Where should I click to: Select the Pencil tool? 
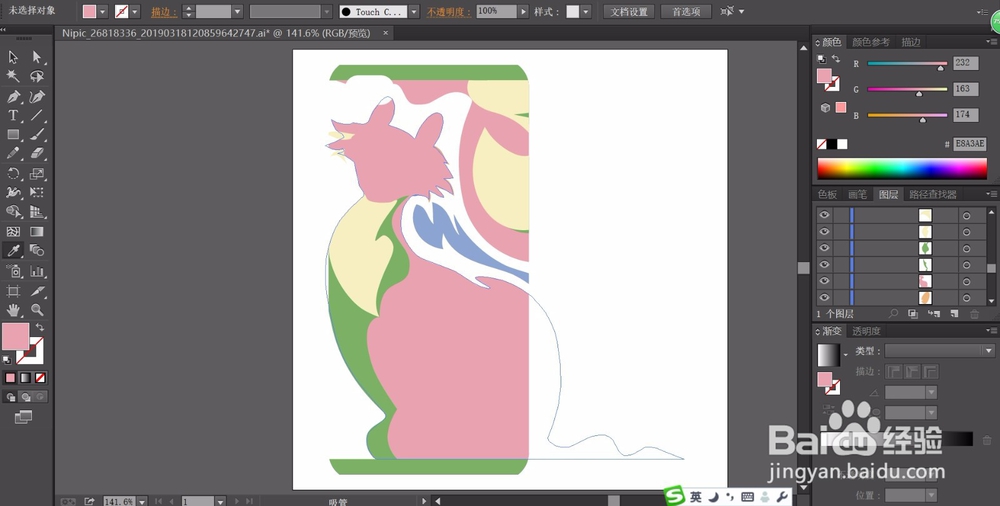tap(13, 154)
